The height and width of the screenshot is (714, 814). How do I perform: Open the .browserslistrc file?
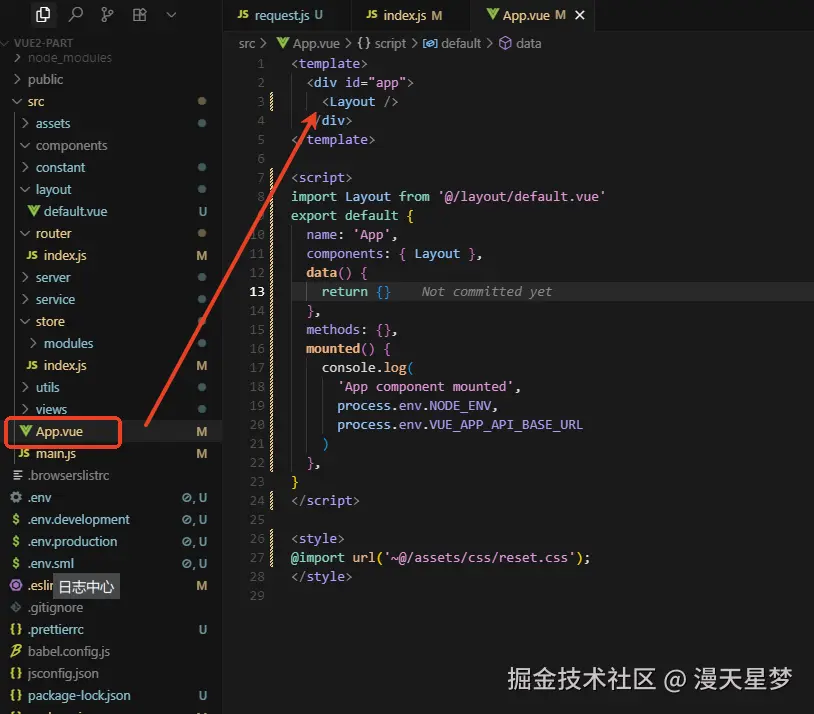pos(68,475)
